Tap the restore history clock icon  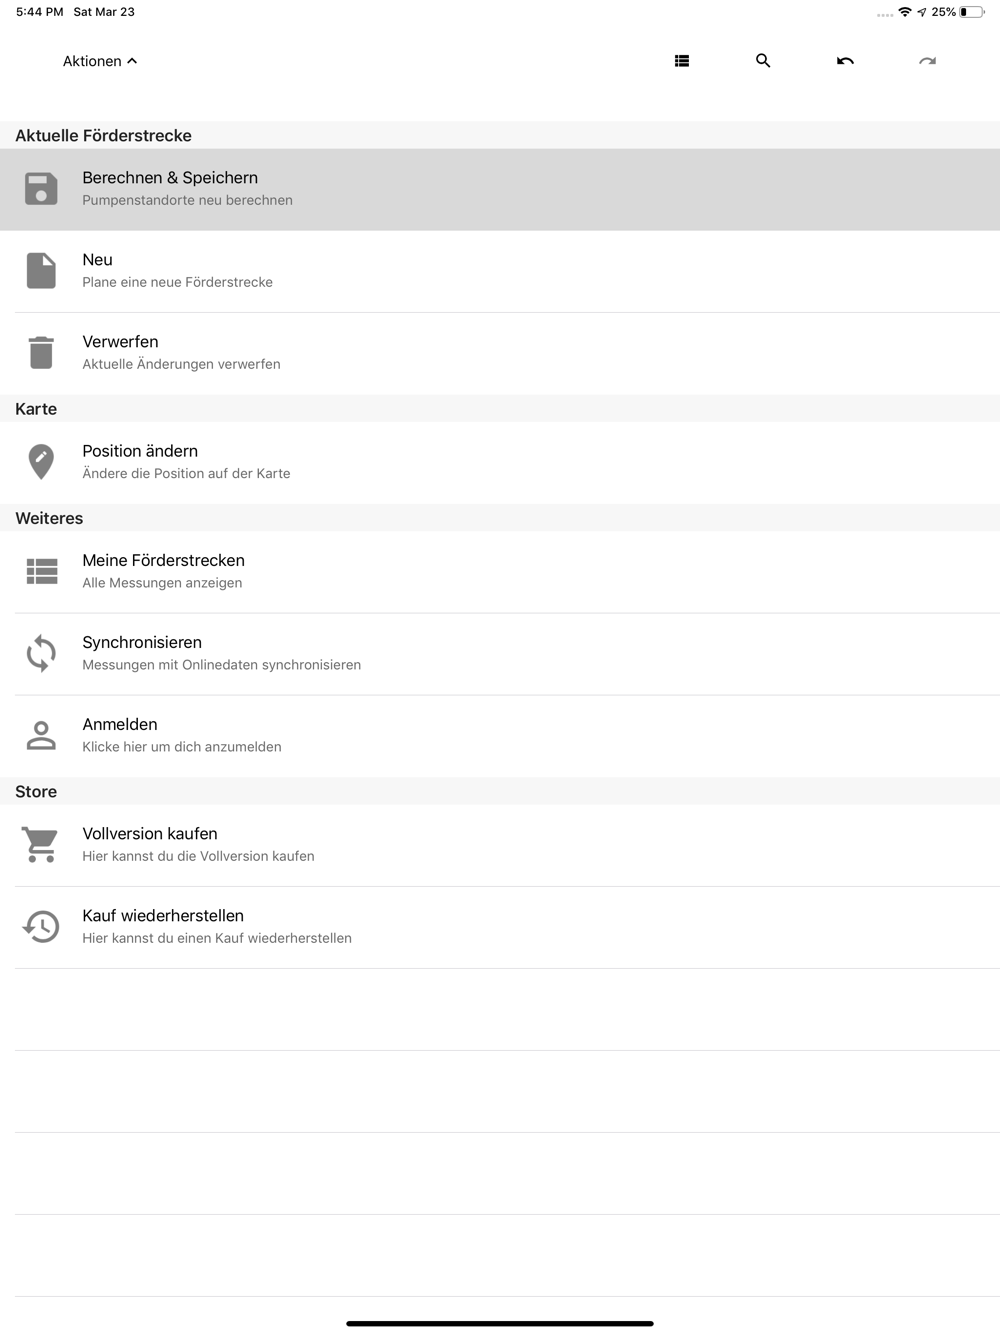tap(41, 927)
